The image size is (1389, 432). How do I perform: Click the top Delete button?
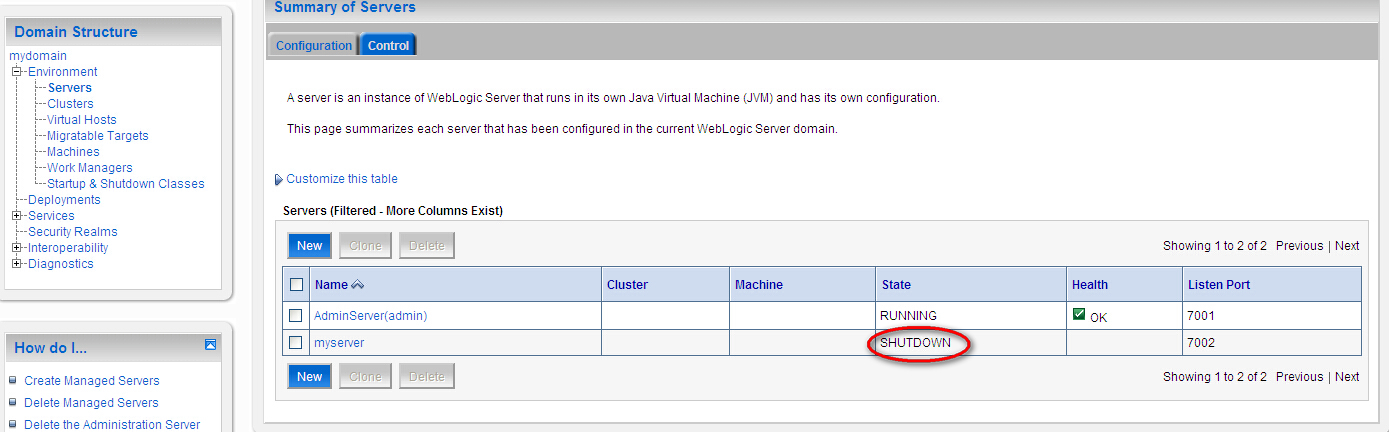pyautogui.click(x=427, y=246)
